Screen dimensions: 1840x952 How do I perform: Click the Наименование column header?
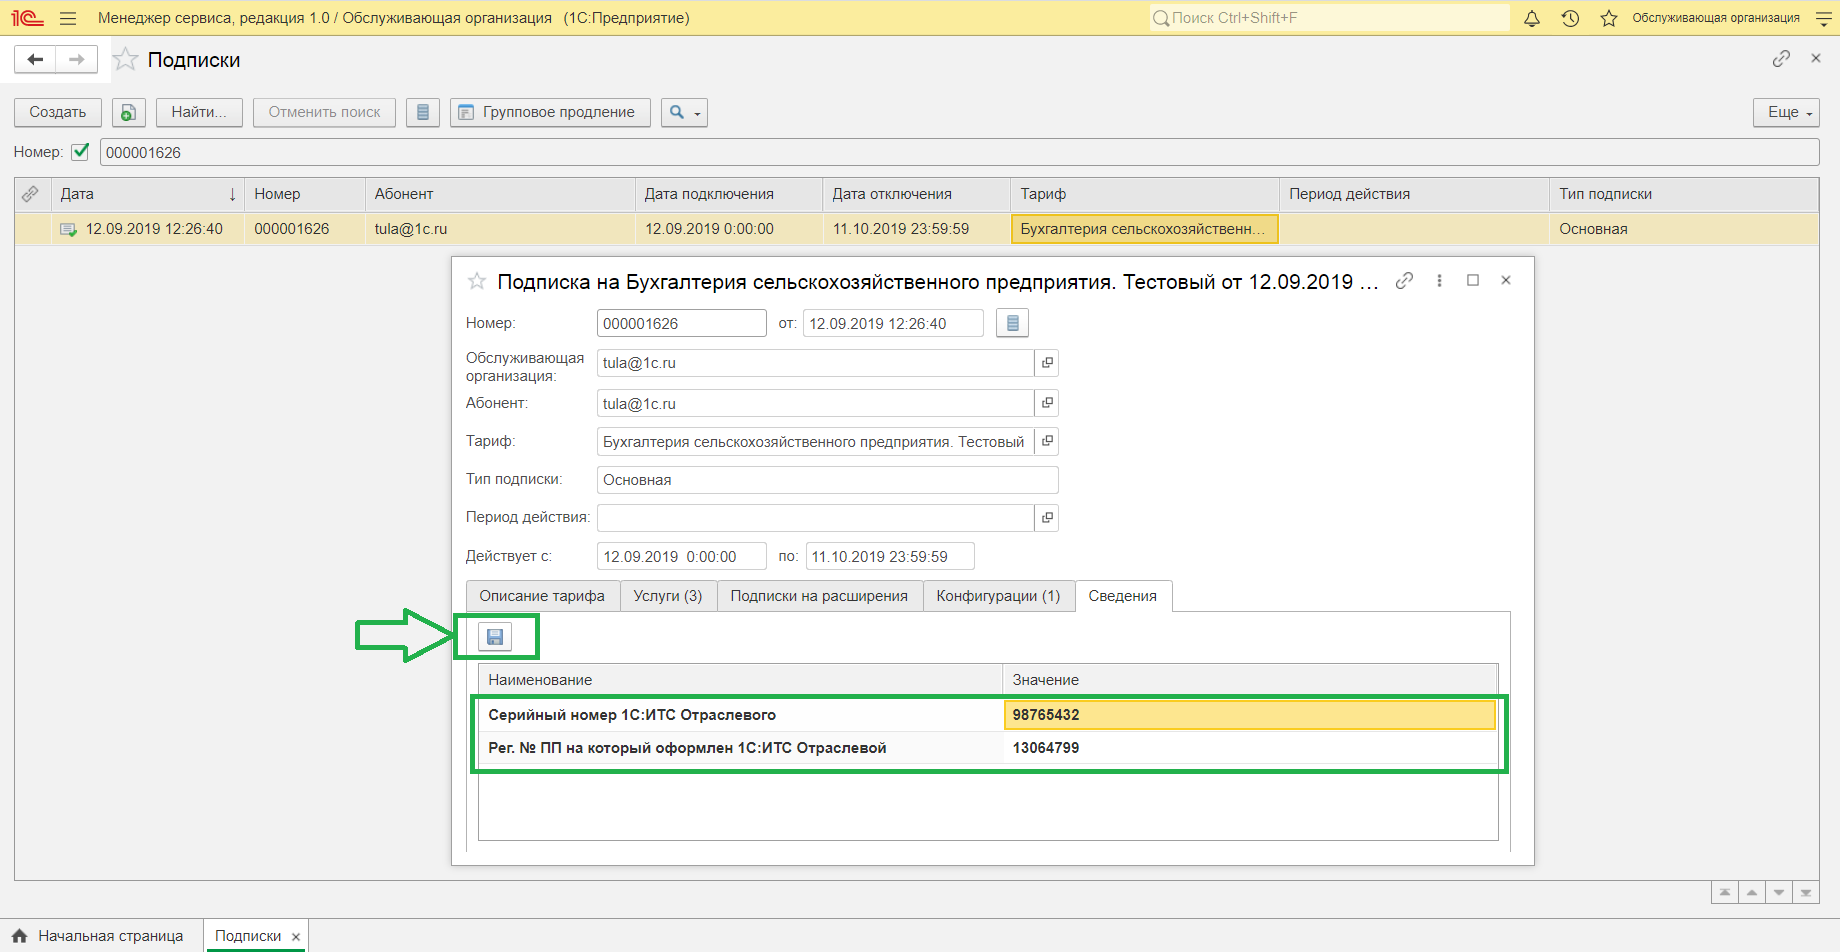[x=740, y=680]
